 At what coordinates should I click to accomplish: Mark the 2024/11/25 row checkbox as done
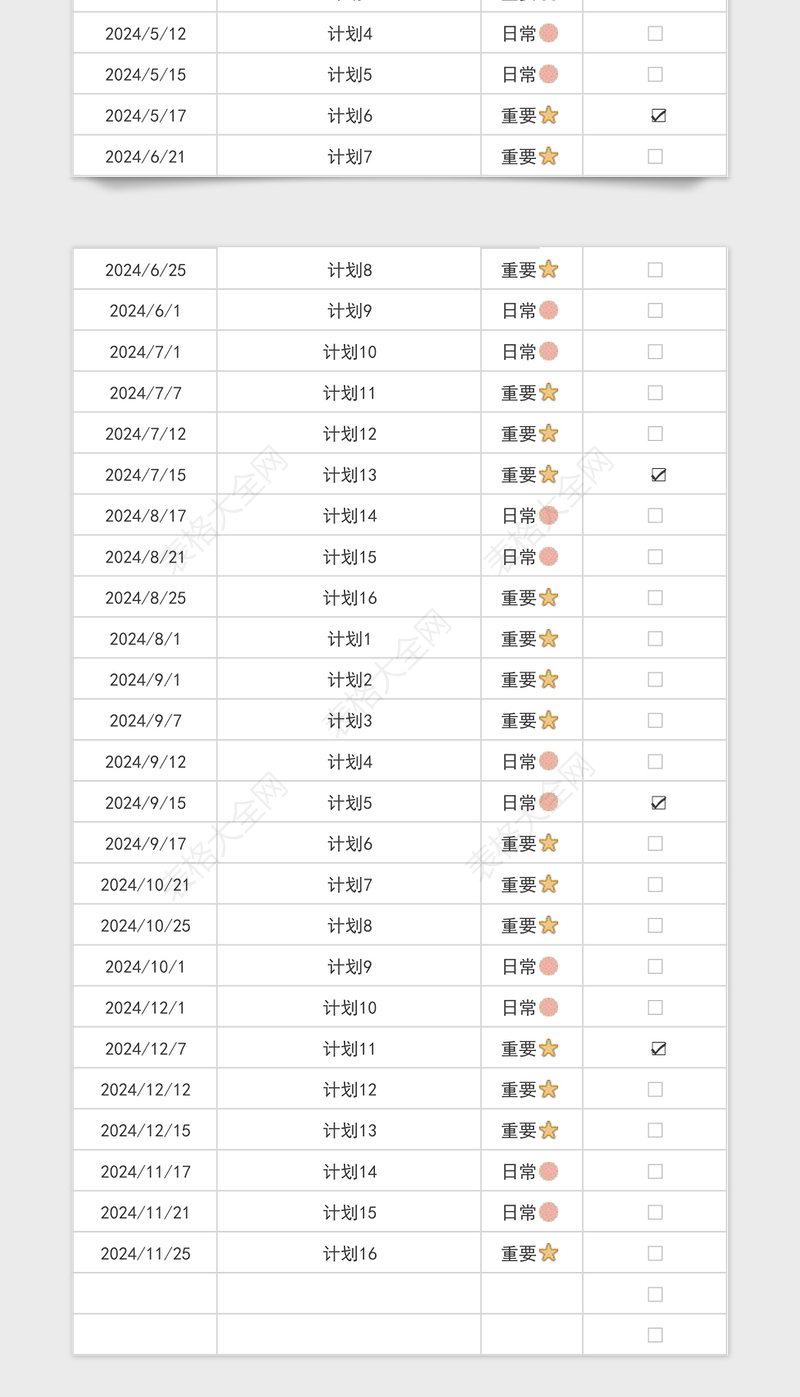[655, 1253]
